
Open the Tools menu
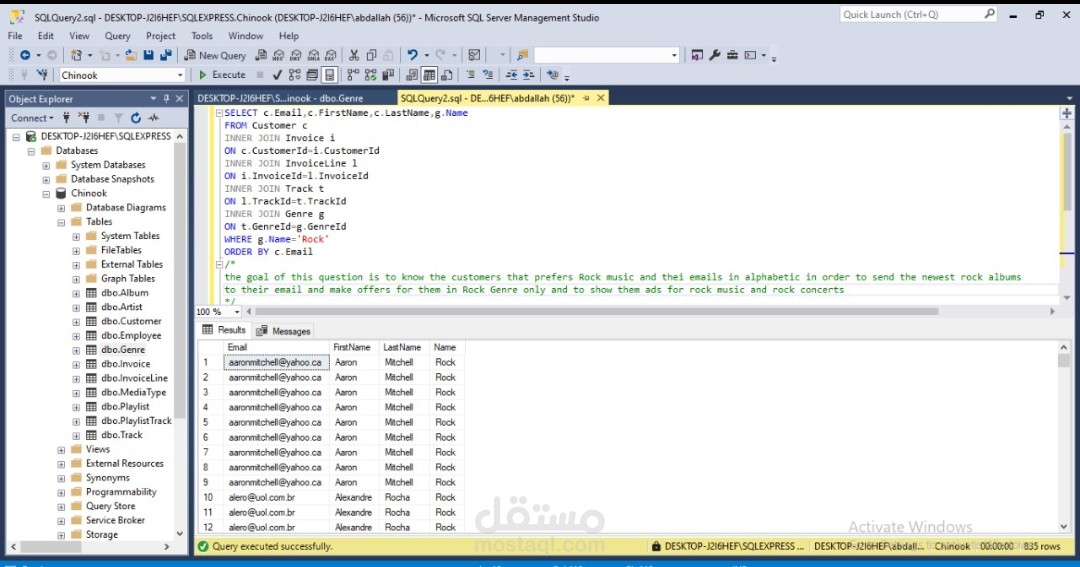tap(202, 36)
